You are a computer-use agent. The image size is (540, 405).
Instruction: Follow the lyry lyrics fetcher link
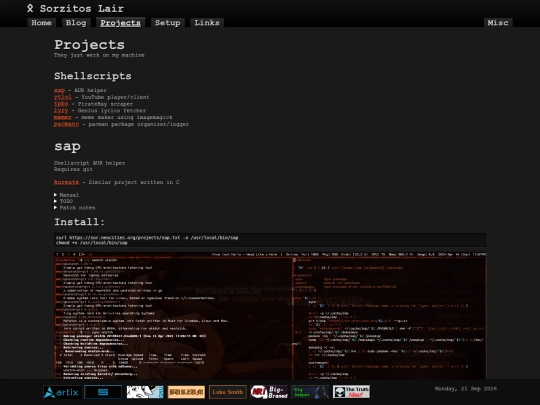click(x=61, y=111)
